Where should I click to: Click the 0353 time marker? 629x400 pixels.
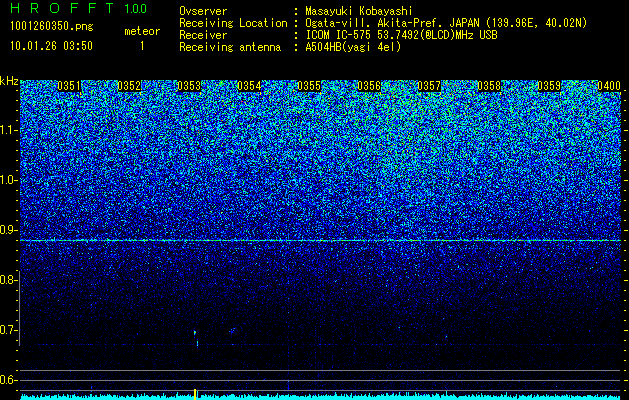[x=189, y=86]
